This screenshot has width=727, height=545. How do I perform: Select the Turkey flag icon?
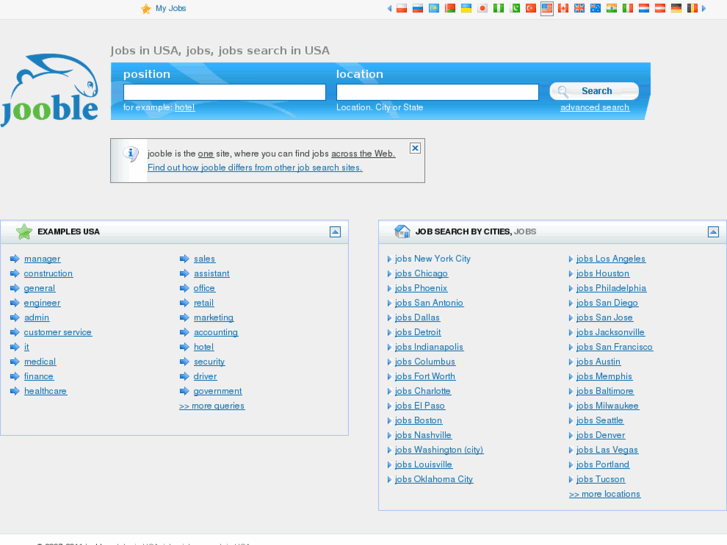click(x=531, y=8)
